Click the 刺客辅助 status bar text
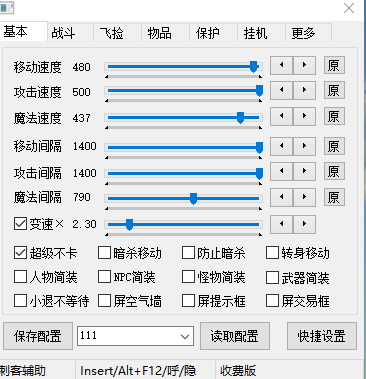 23,371
